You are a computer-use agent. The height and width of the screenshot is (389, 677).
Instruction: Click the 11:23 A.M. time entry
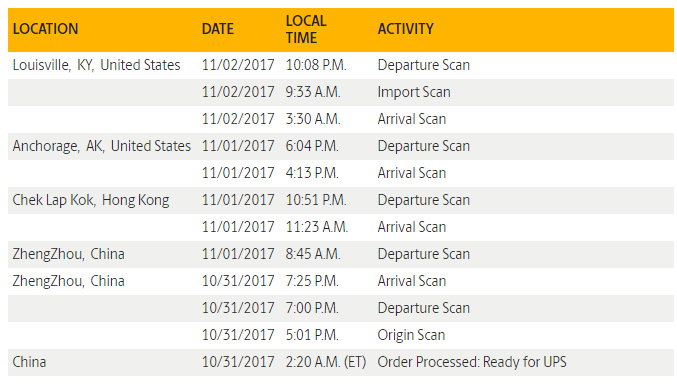(317, 227)
